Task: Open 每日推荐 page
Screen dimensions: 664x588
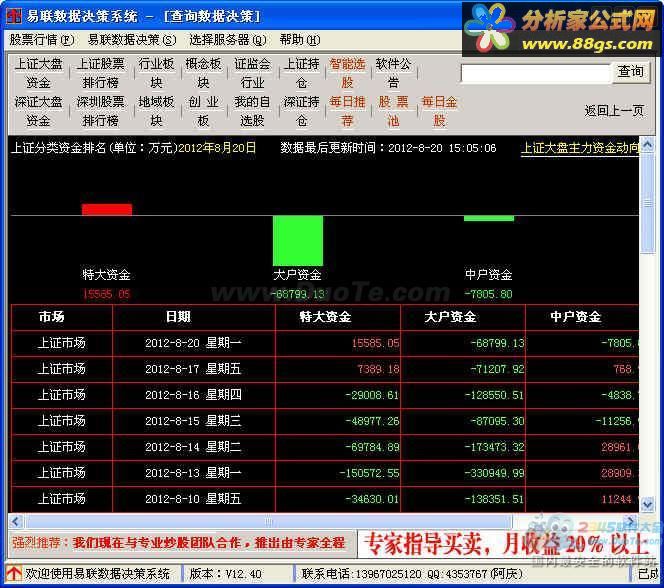Action: click(347, 111)
